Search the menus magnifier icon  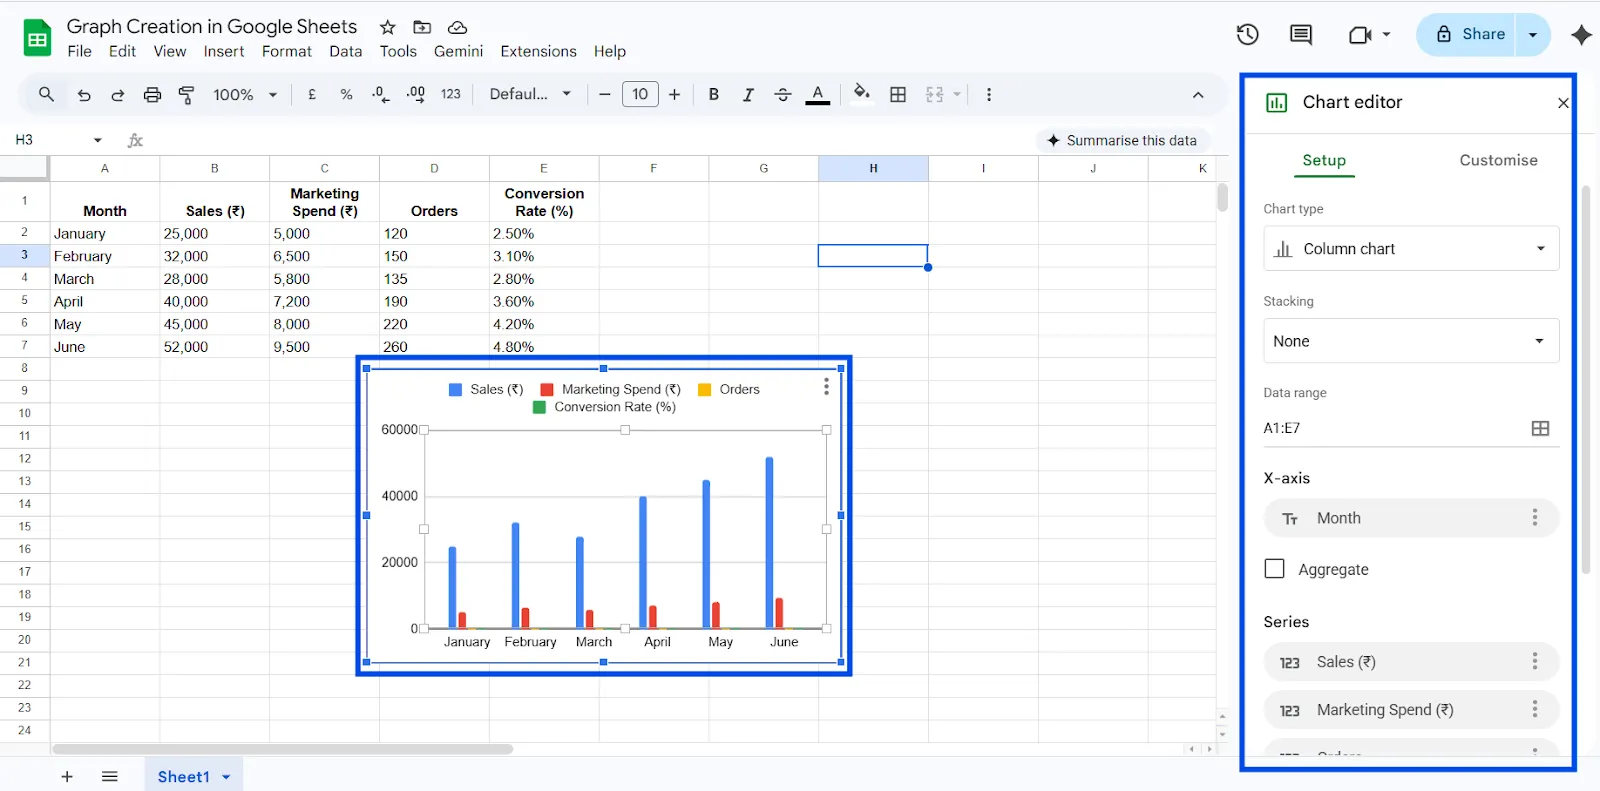(x=46, y=94)
